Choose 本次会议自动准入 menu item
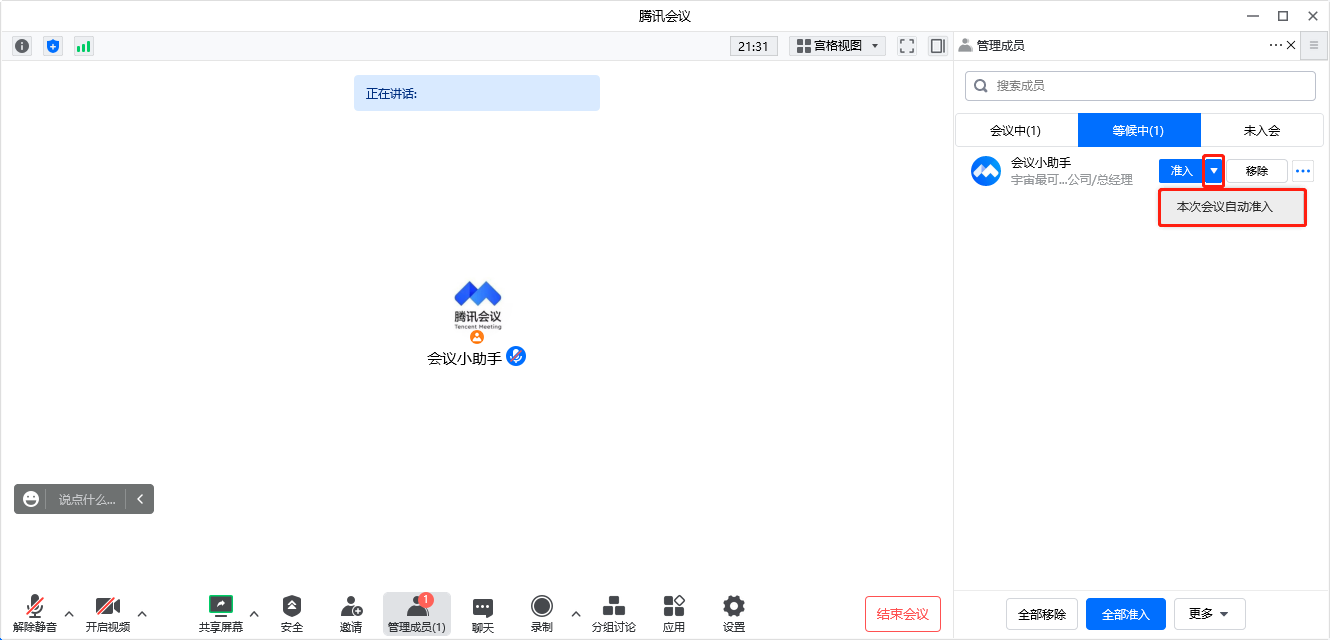 click(1232, 207)
